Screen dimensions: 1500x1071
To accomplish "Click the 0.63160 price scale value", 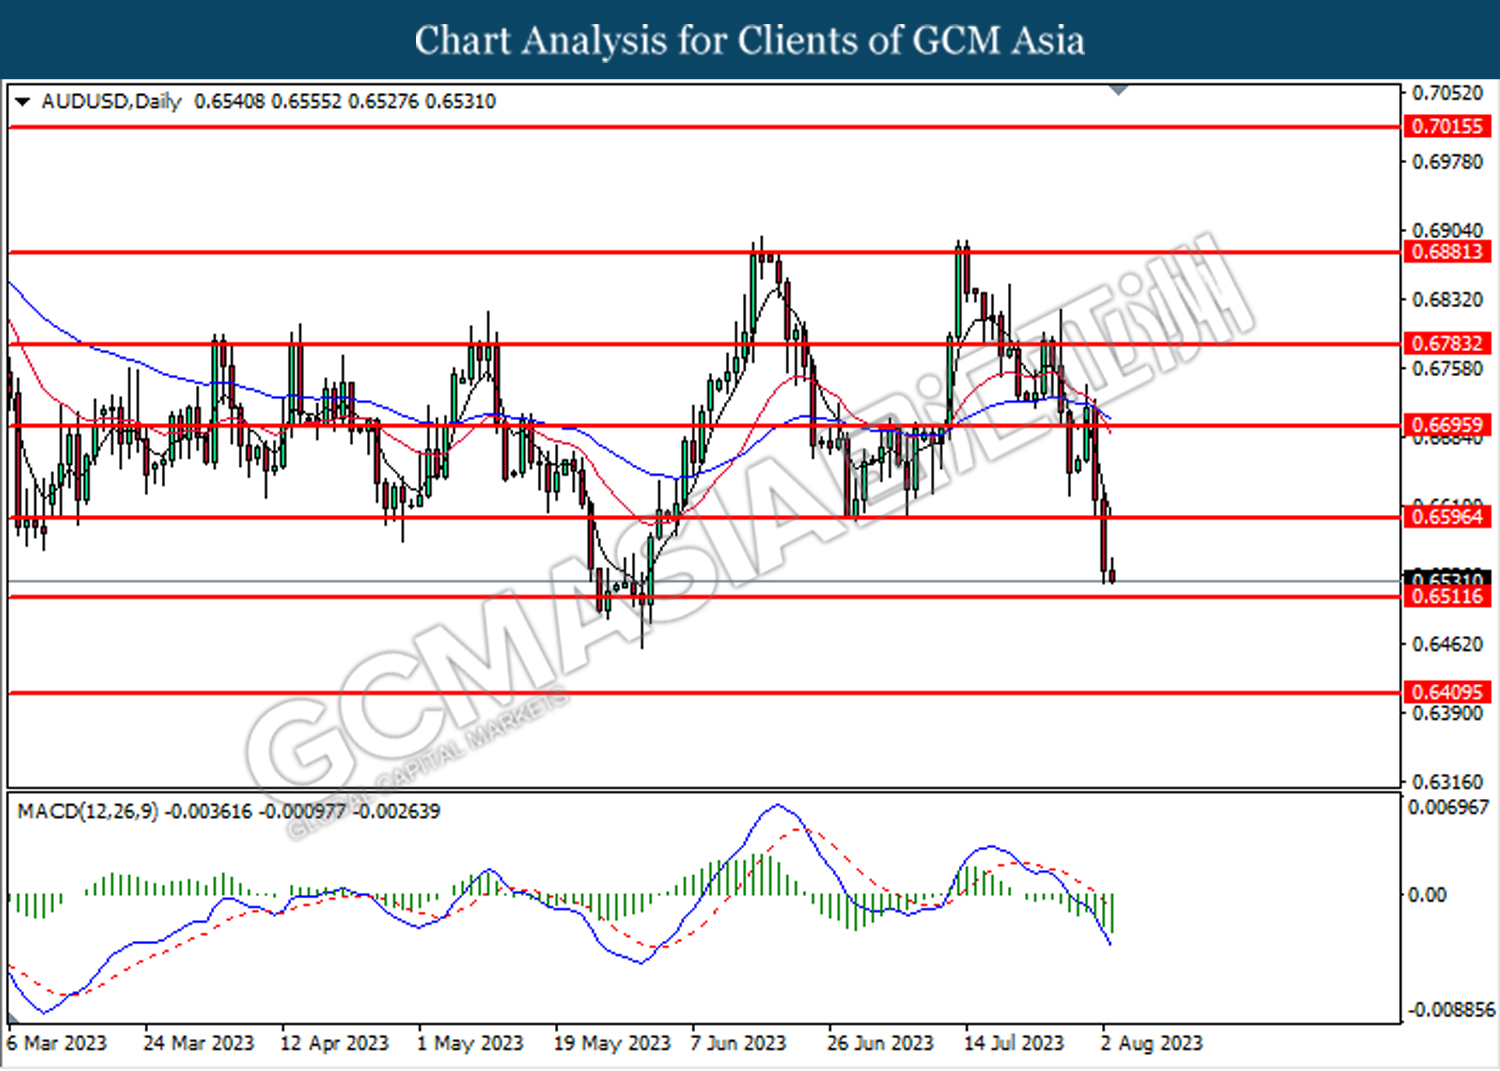I will pyautogui.click(x=1447, y=782).
